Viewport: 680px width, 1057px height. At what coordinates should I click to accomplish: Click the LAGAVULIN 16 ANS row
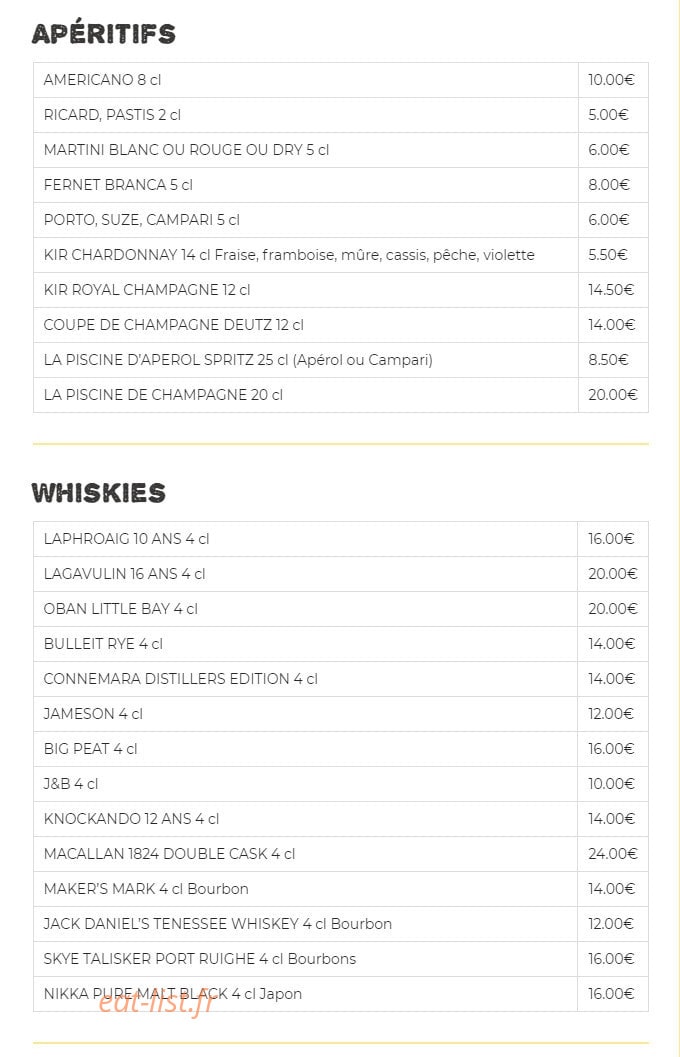(x=340, y=574)
